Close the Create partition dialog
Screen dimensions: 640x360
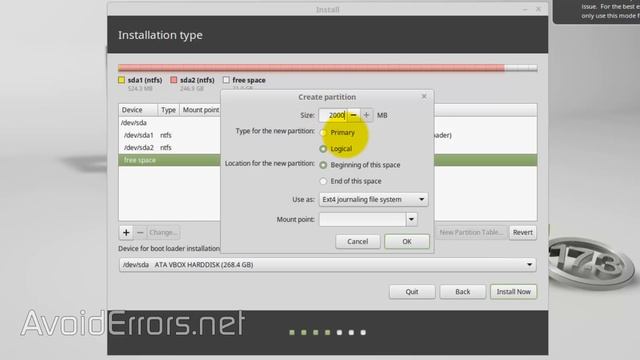click(x=424, y=96)
